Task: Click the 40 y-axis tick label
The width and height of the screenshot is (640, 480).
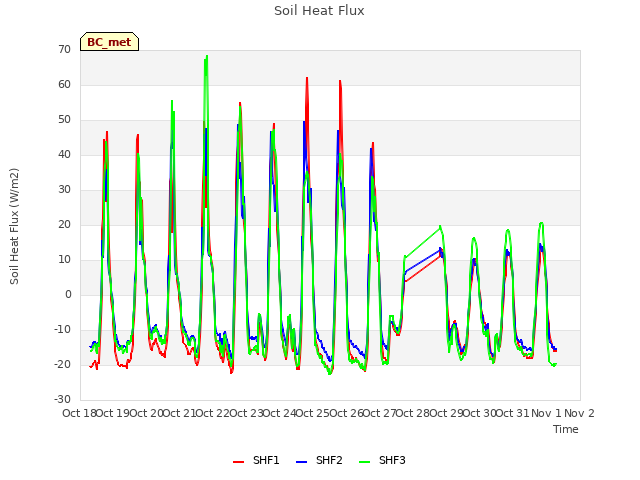Action: tap(64, 154)
